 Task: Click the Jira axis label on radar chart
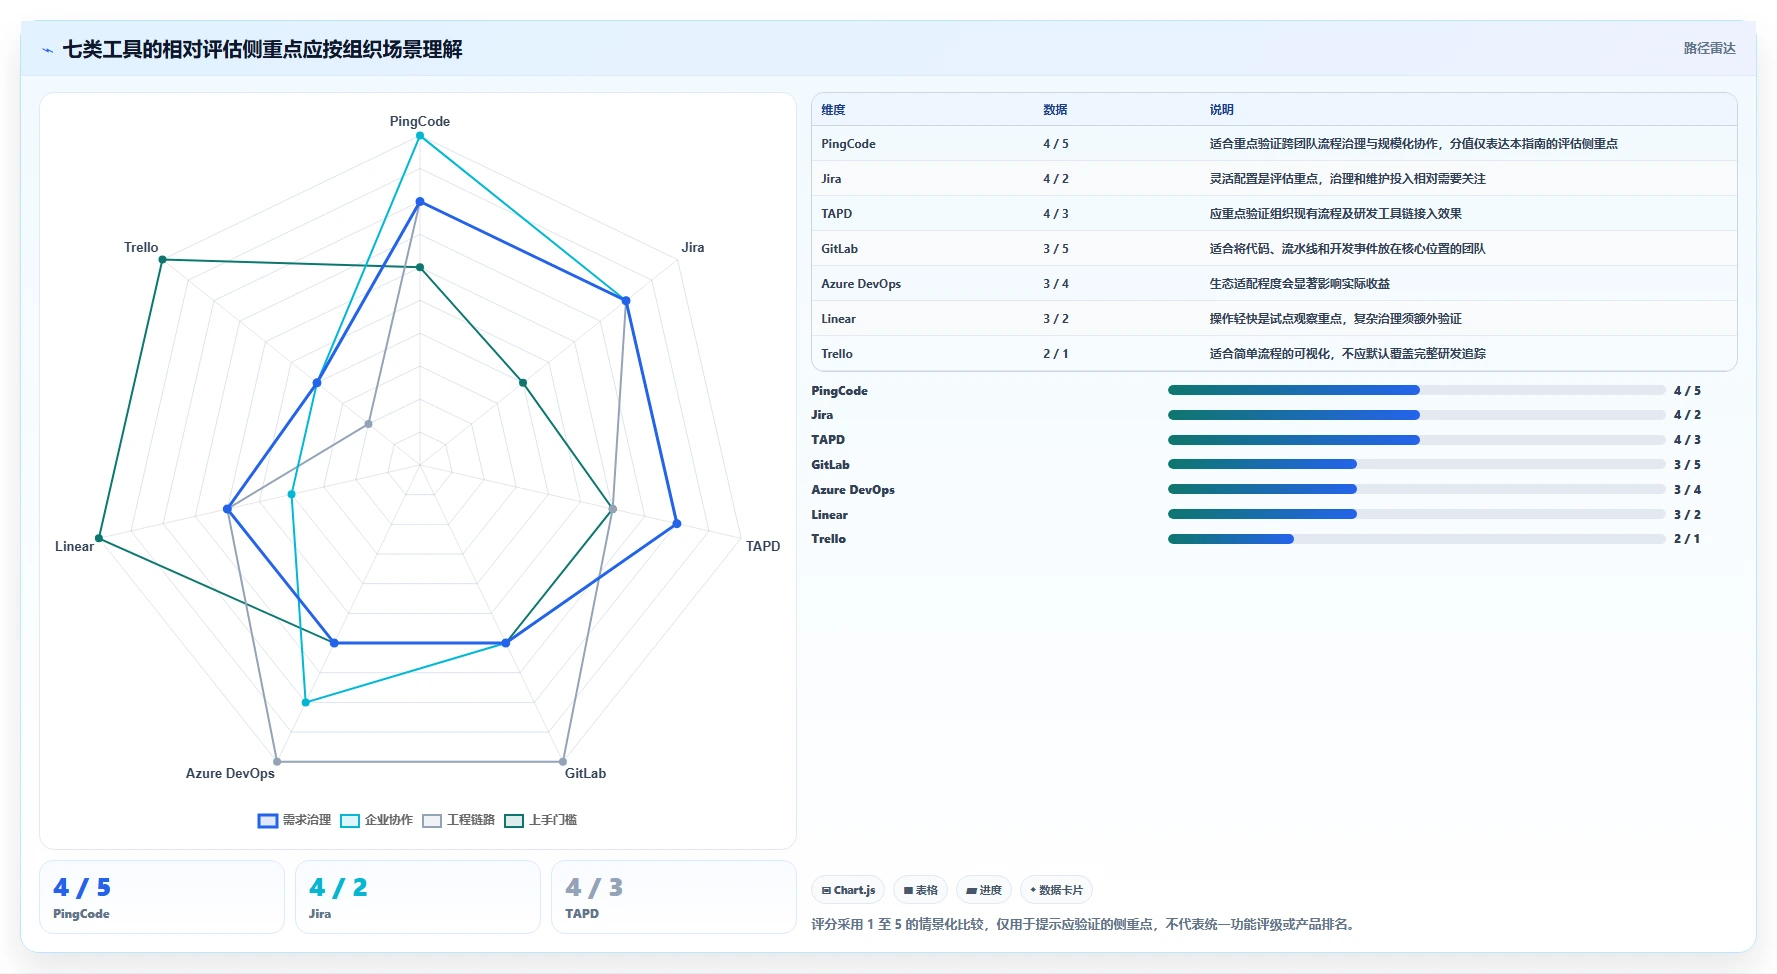tap(693, 247)
